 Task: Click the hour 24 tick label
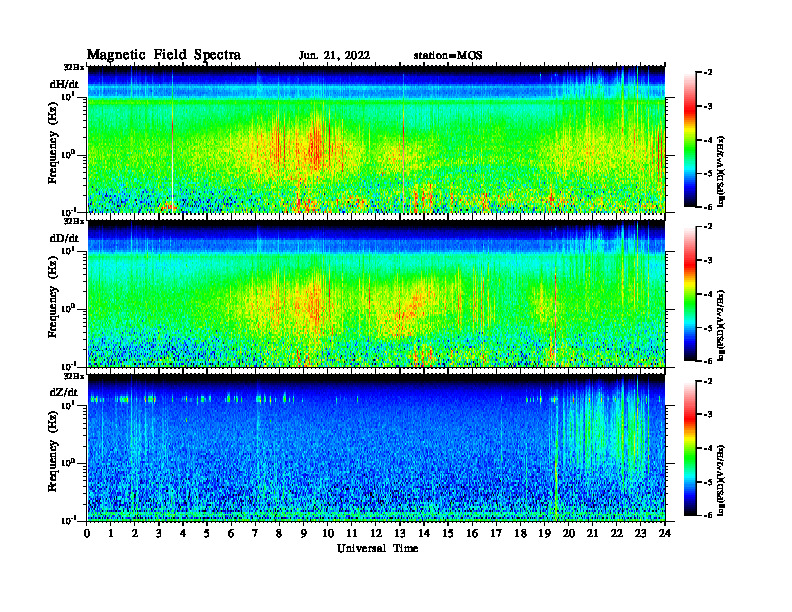(665, 533)
